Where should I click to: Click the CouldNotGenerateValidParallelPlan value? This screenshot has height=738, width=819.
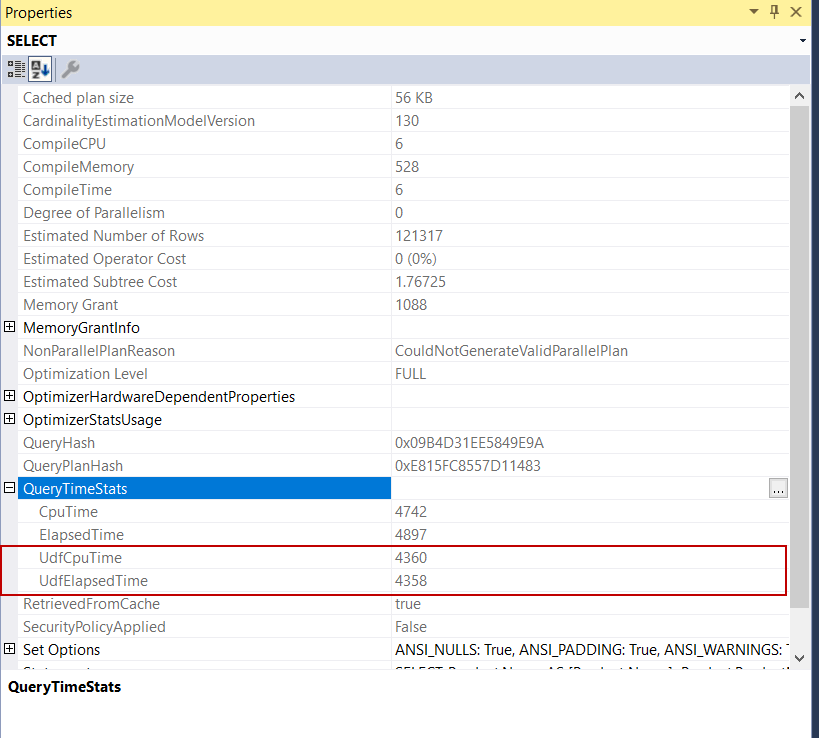511,350
